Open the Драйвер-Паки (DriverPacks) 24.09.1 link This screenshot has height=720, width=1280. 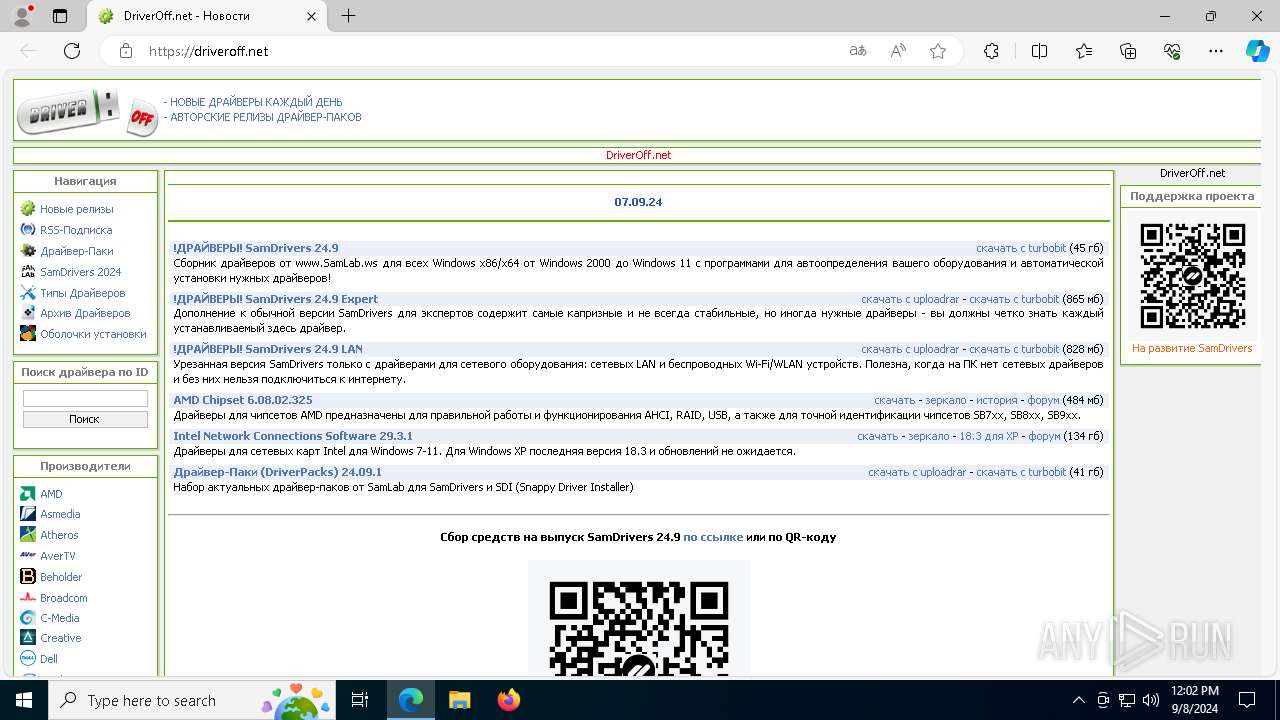pyautogui.click(x=277, y=472)
